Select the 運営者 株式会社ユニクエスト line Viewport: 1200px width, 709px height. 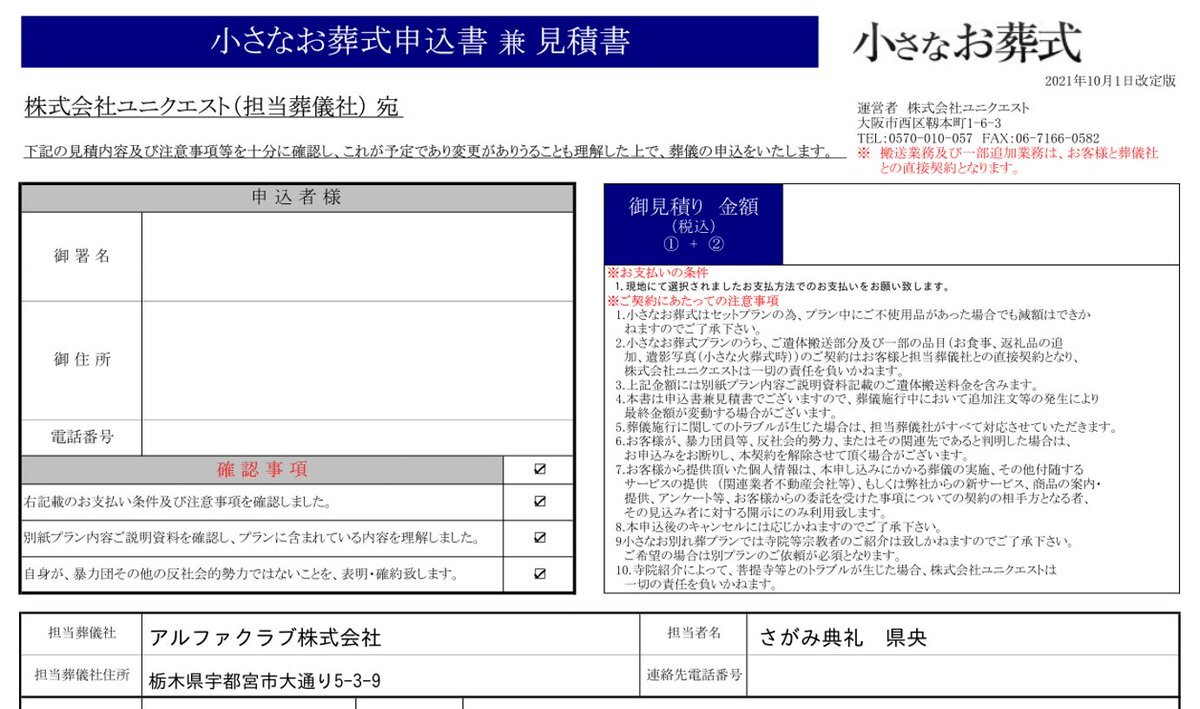click(943, 108)
